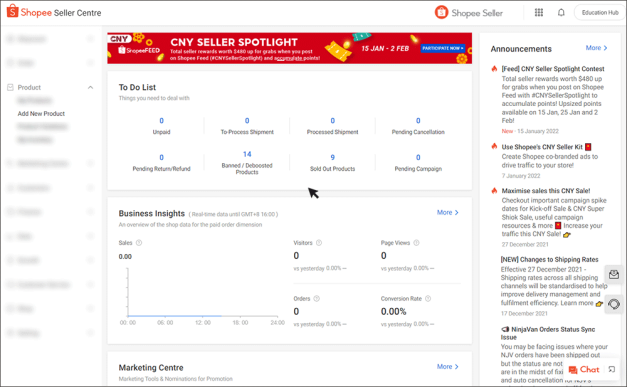The height and width of the screenshot is (388, 628).
Task: Open Use Shopee's CNY Seller Kit announcement
Action: coord(546,147)
